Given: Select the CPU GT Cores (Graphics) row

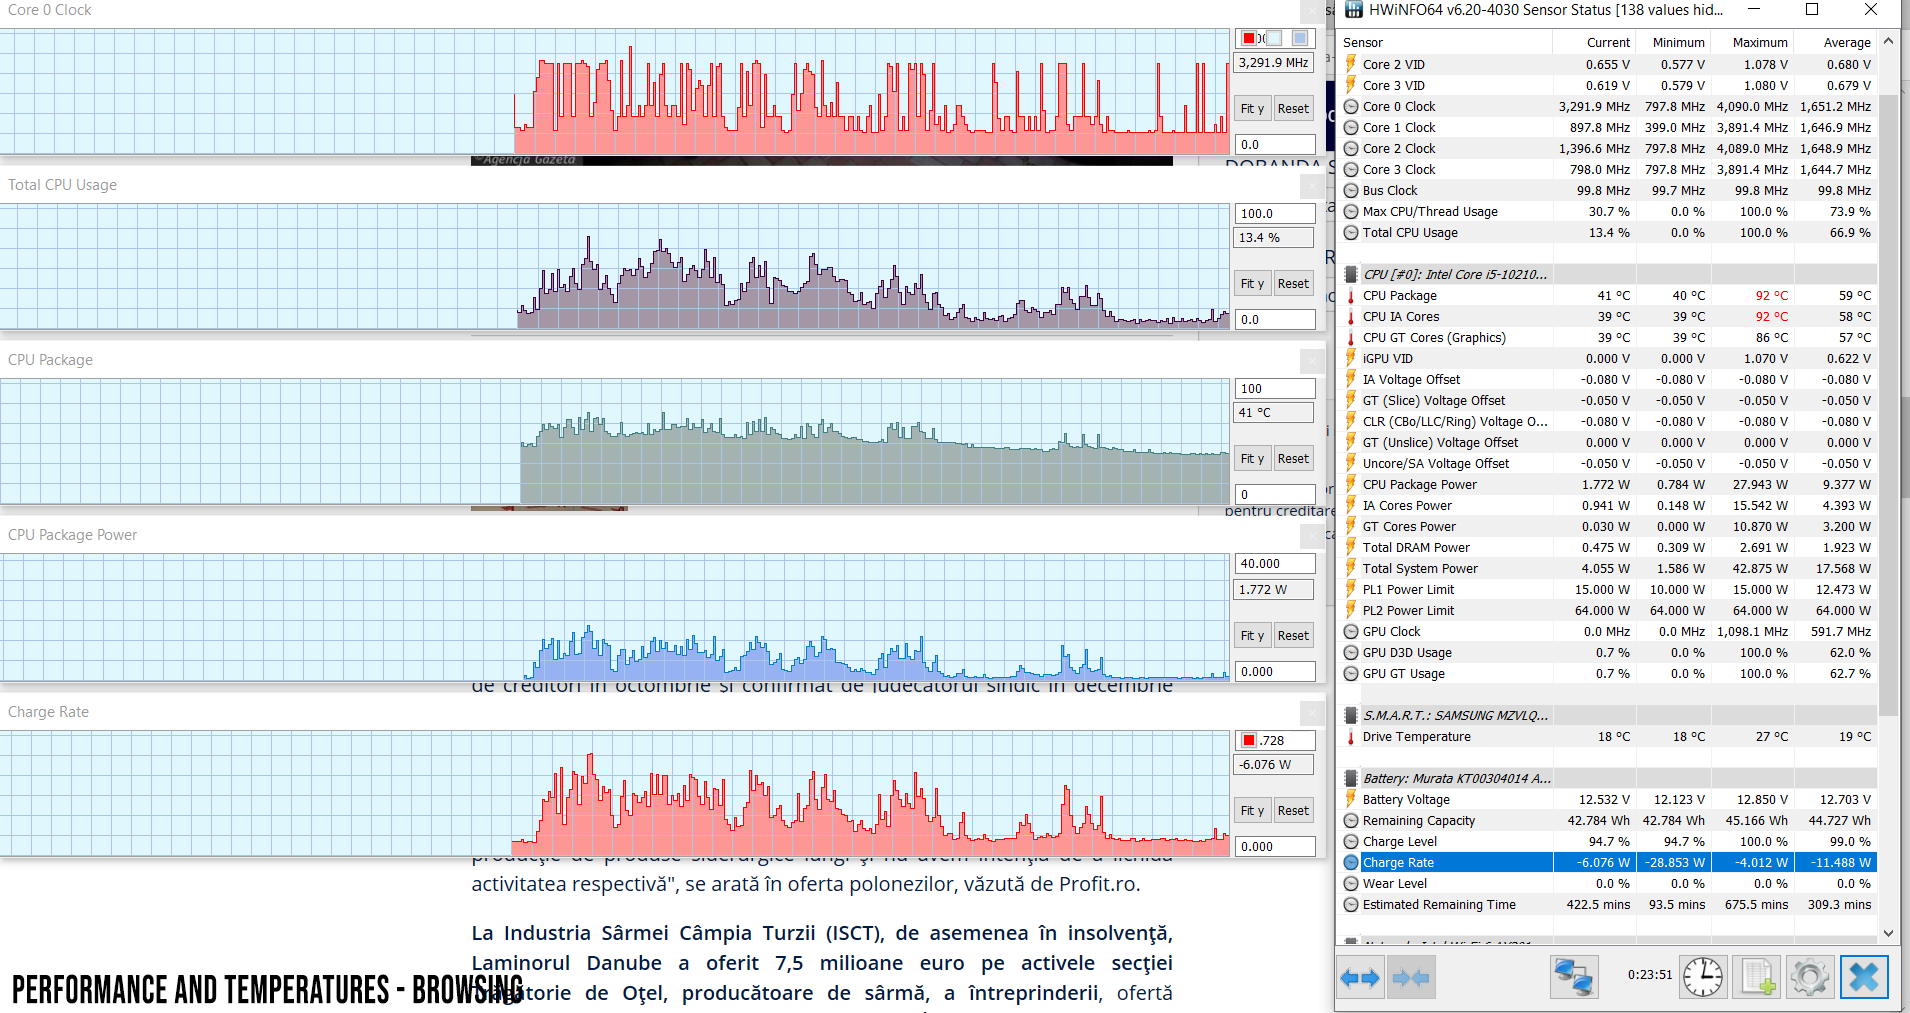Looking at the screenshot, I should click(1607, 338).
